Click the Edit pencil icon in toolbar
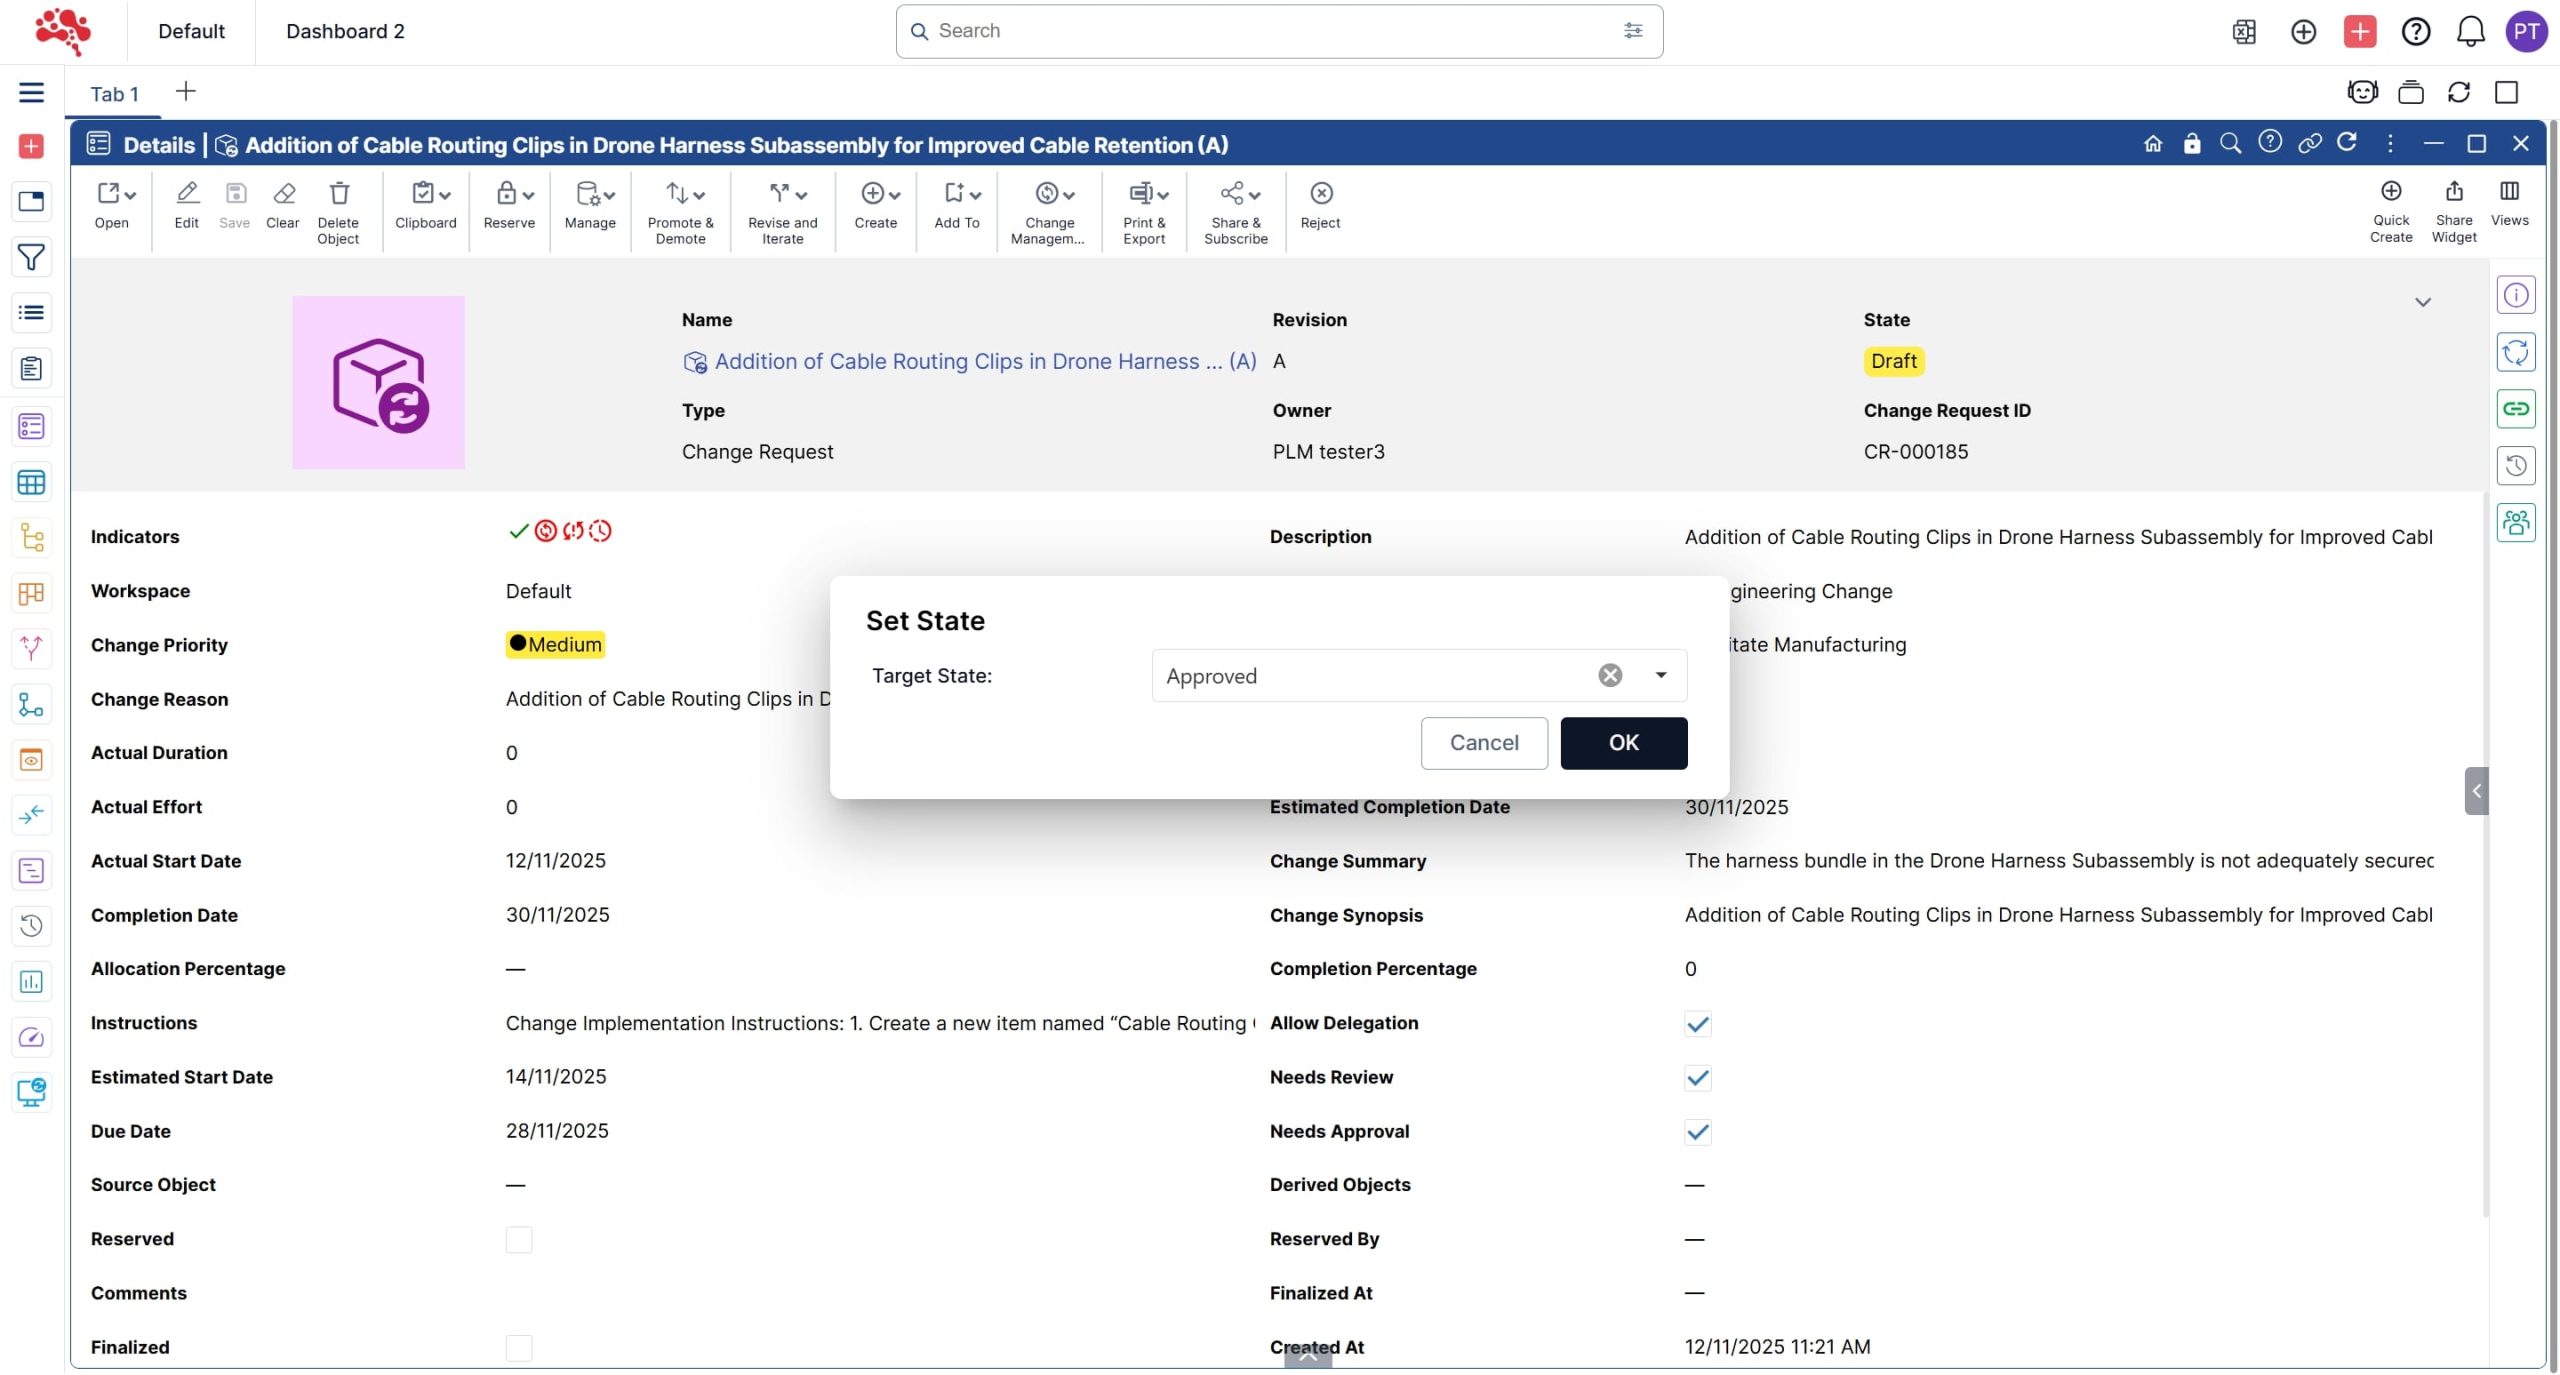This screenshot has height=1375, width=2560. click(x=186, y=194)
